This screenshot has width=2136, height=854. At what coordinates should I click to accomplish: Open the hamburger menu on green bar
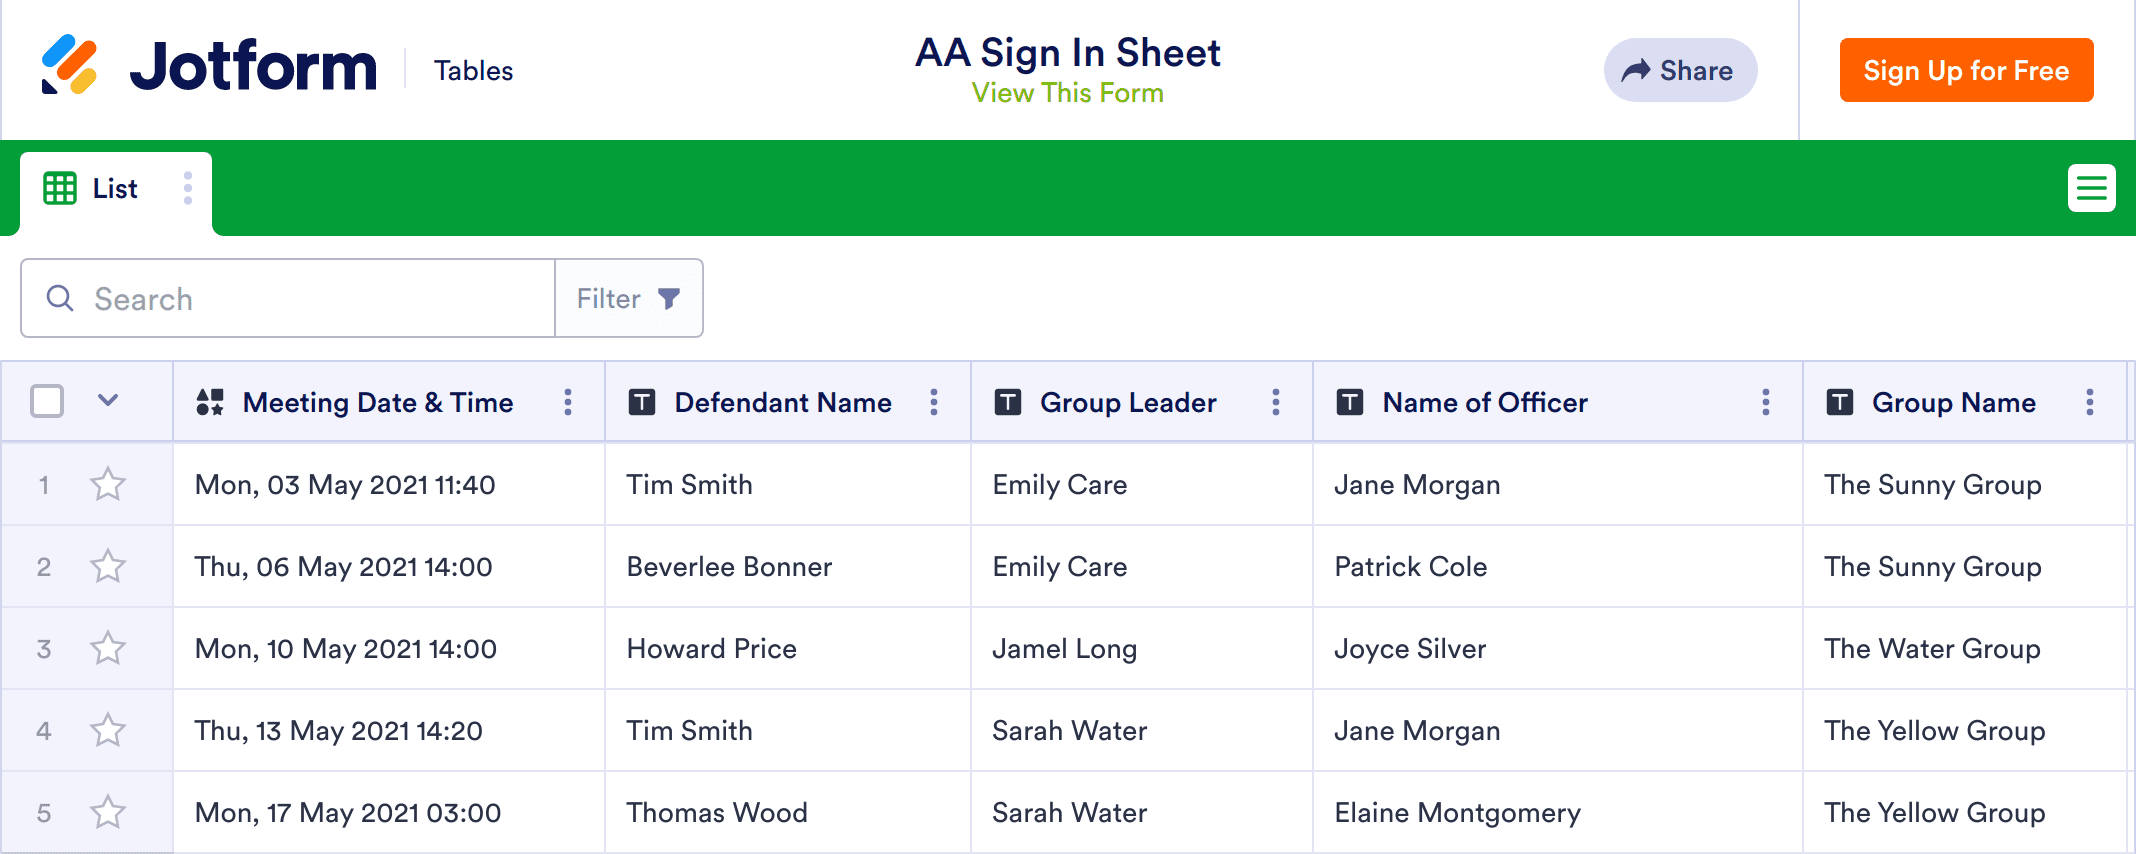pos(2091,188)
